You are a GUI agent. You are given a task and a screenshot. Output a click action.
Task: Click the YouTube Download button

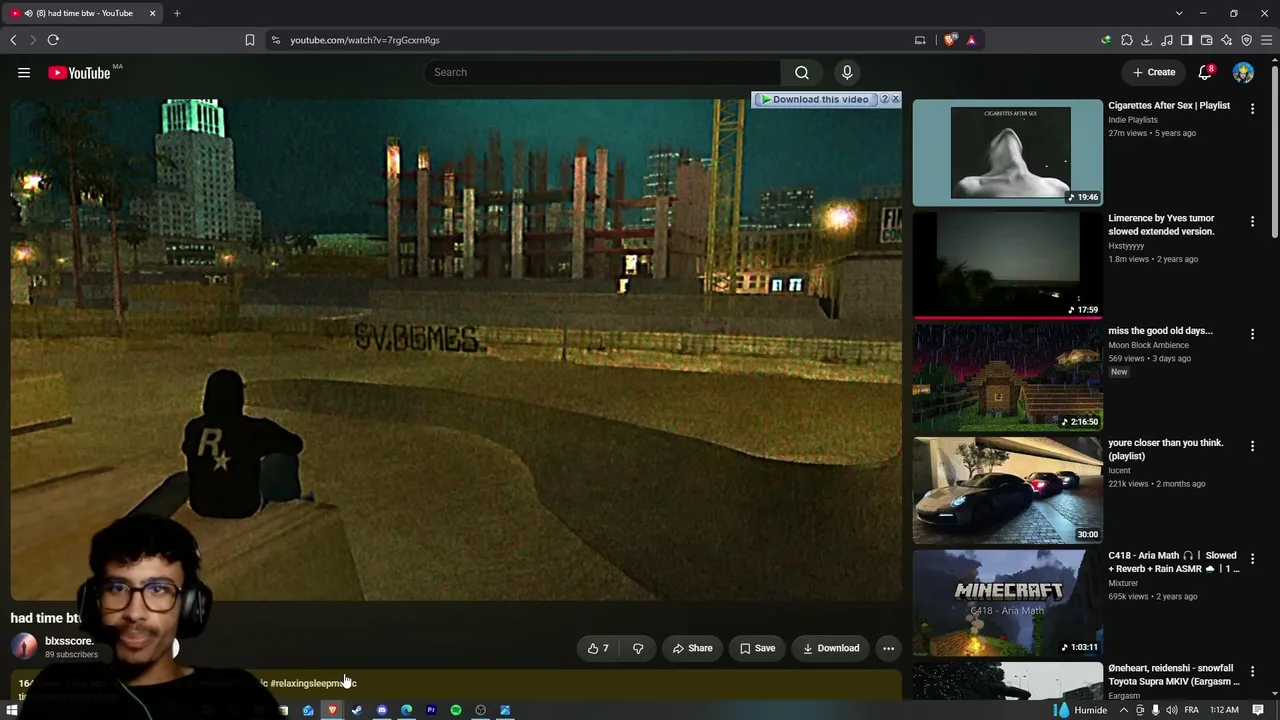coord(831,648)
